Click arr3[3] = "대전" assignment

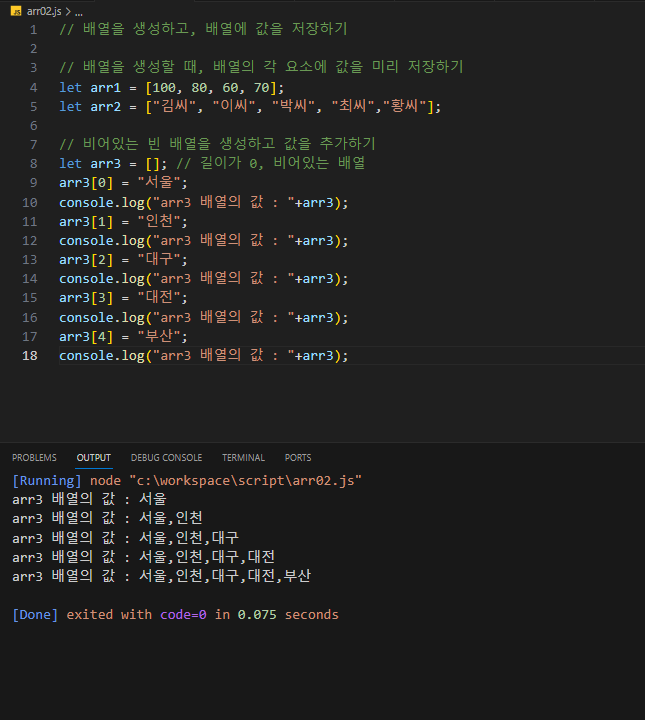tap(123, 298)
